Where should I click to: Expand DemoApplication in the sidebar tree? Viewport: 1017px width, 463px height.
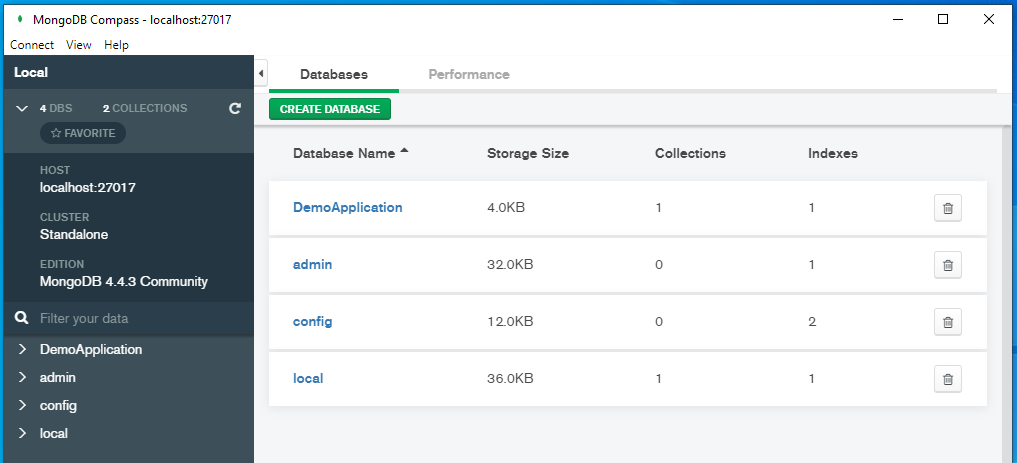click(23, 350)
